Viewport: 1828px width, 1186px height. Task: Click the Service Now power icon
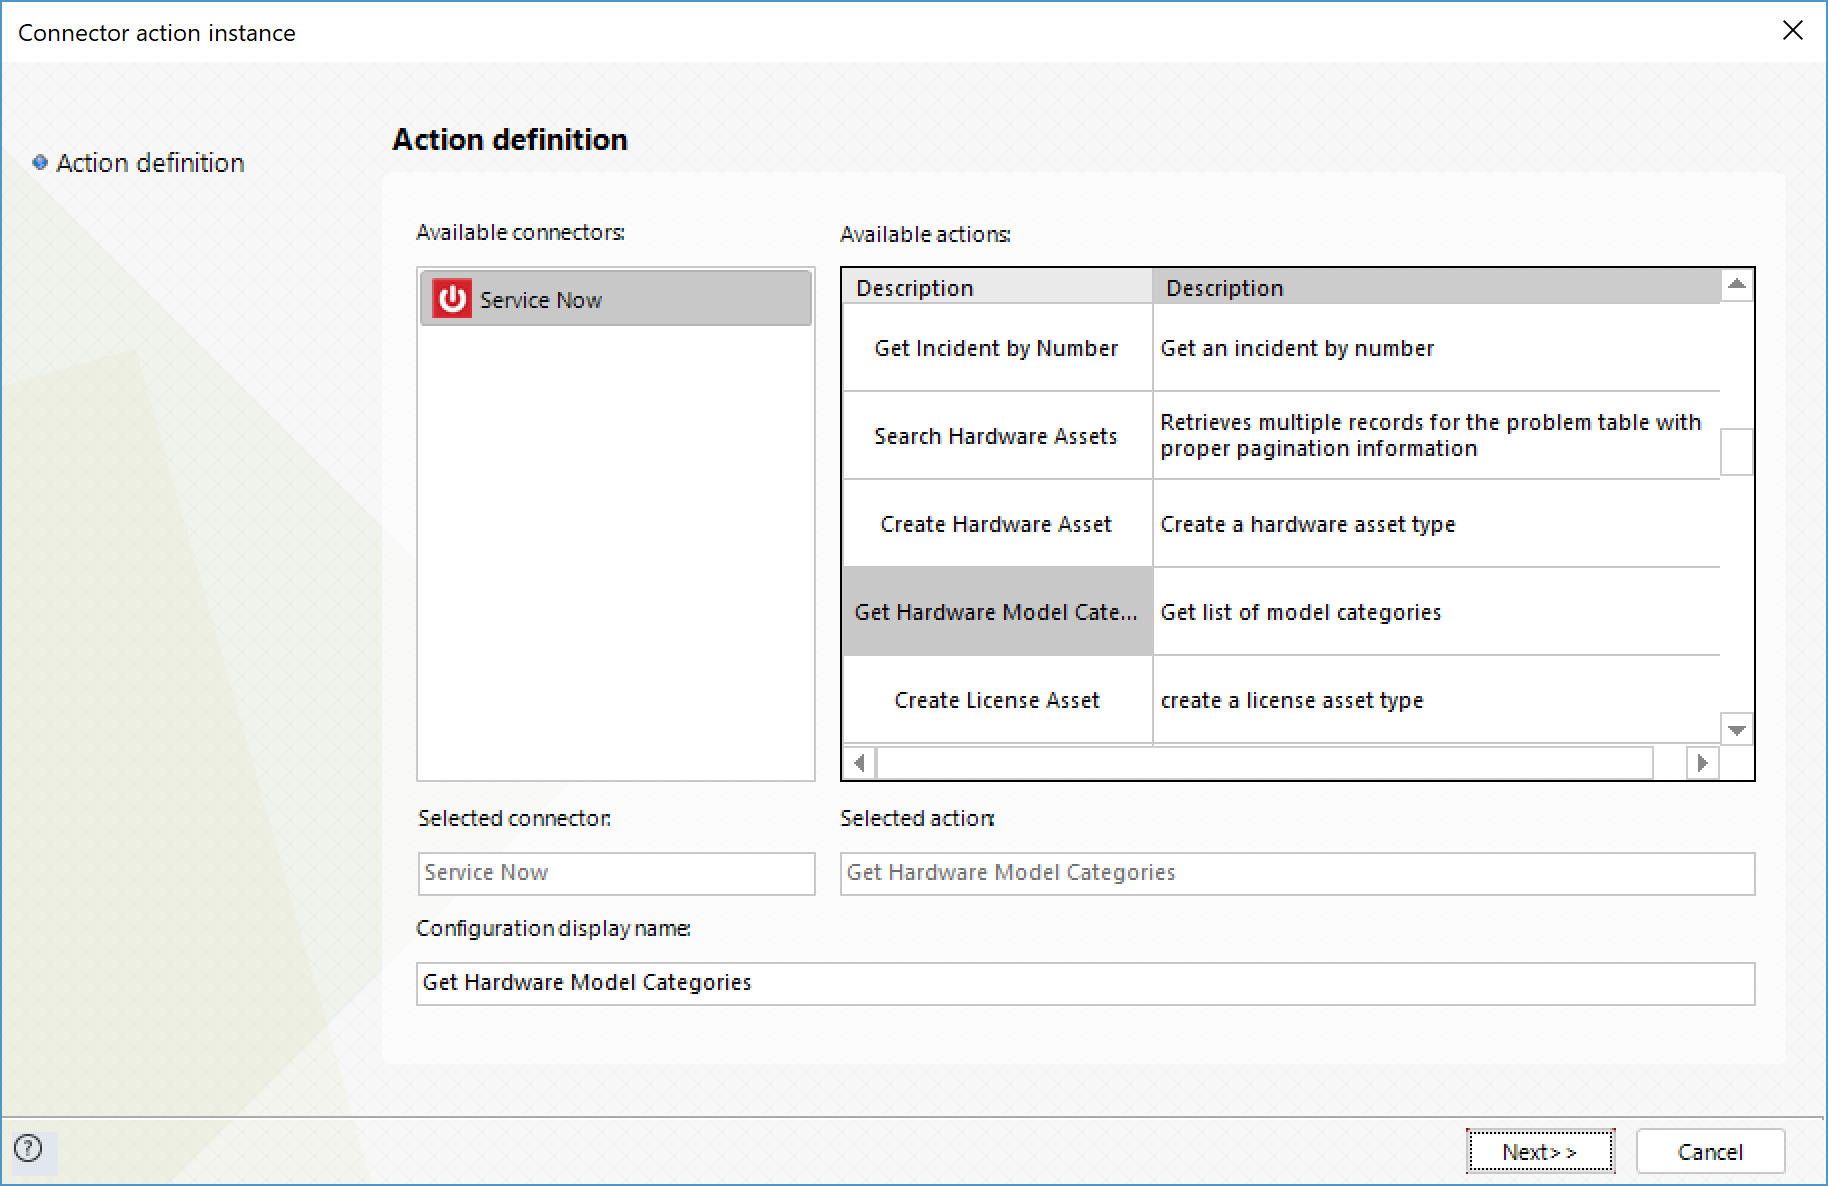click(452, 298)
